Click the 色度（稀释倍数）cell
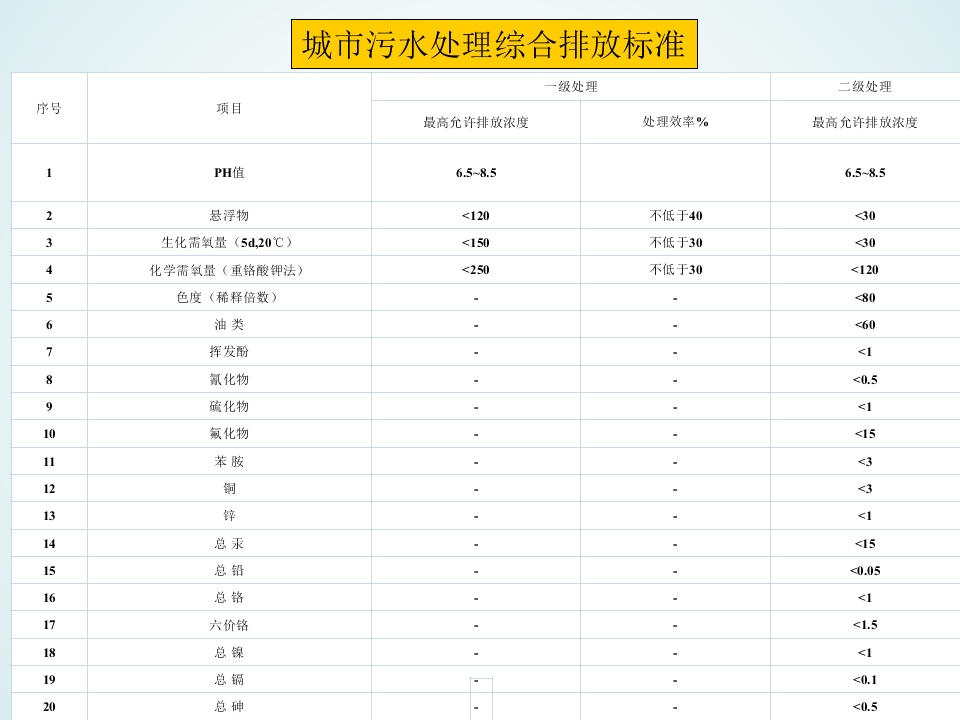The height and width of the screenshot is (720, 960). click(x=229, y=297)
